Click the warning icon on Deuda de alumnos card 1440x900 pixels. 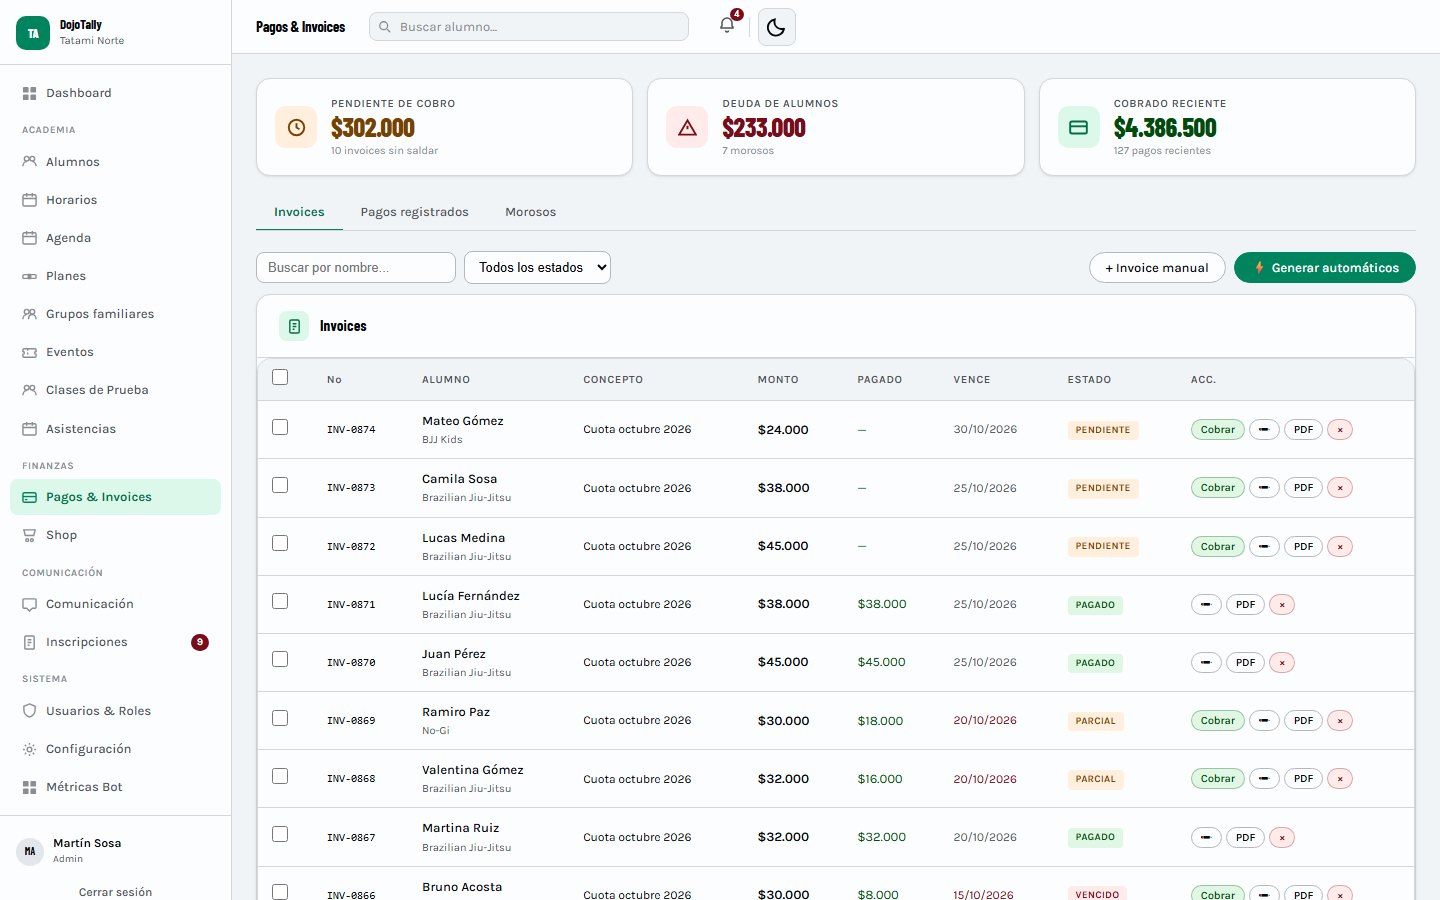687,127
